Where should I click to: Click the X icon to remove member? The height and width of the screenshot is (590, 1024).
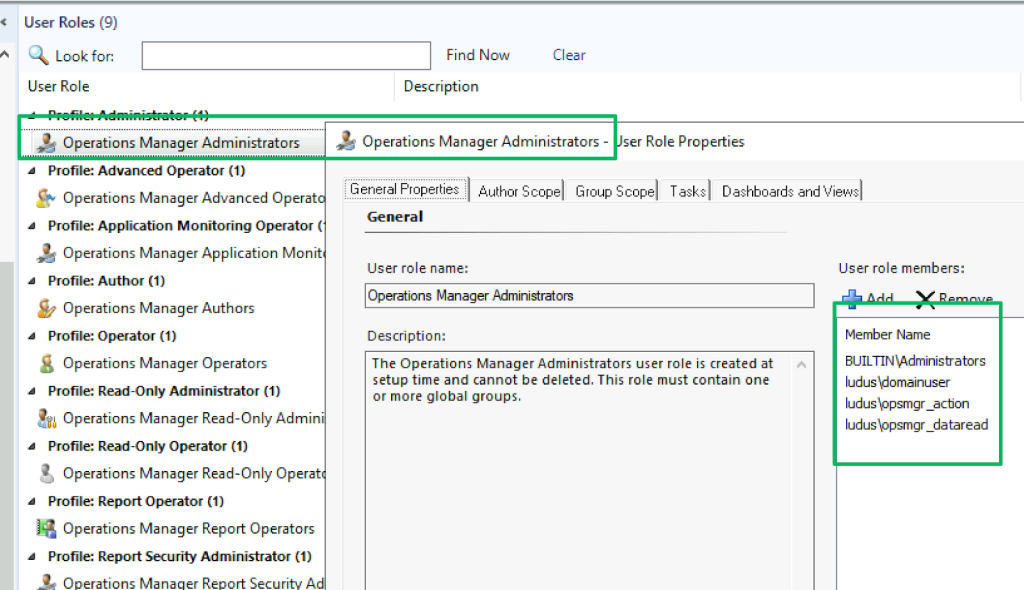925,299
